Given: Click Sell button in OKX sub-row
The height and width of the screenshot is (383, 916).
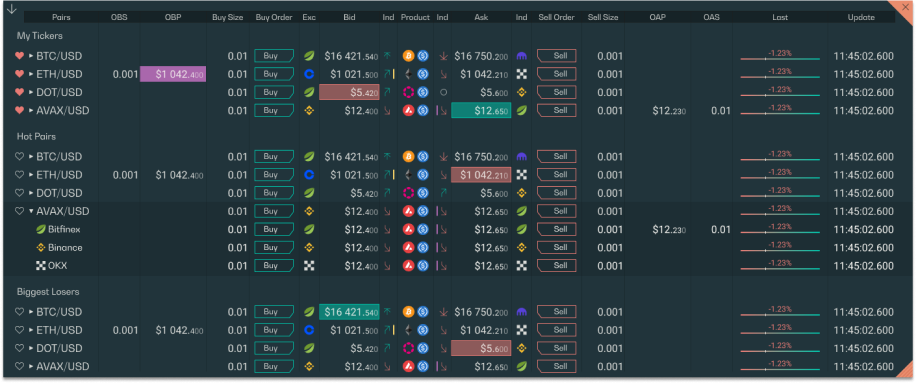Looking at the screenshot, I should (557, 266).
